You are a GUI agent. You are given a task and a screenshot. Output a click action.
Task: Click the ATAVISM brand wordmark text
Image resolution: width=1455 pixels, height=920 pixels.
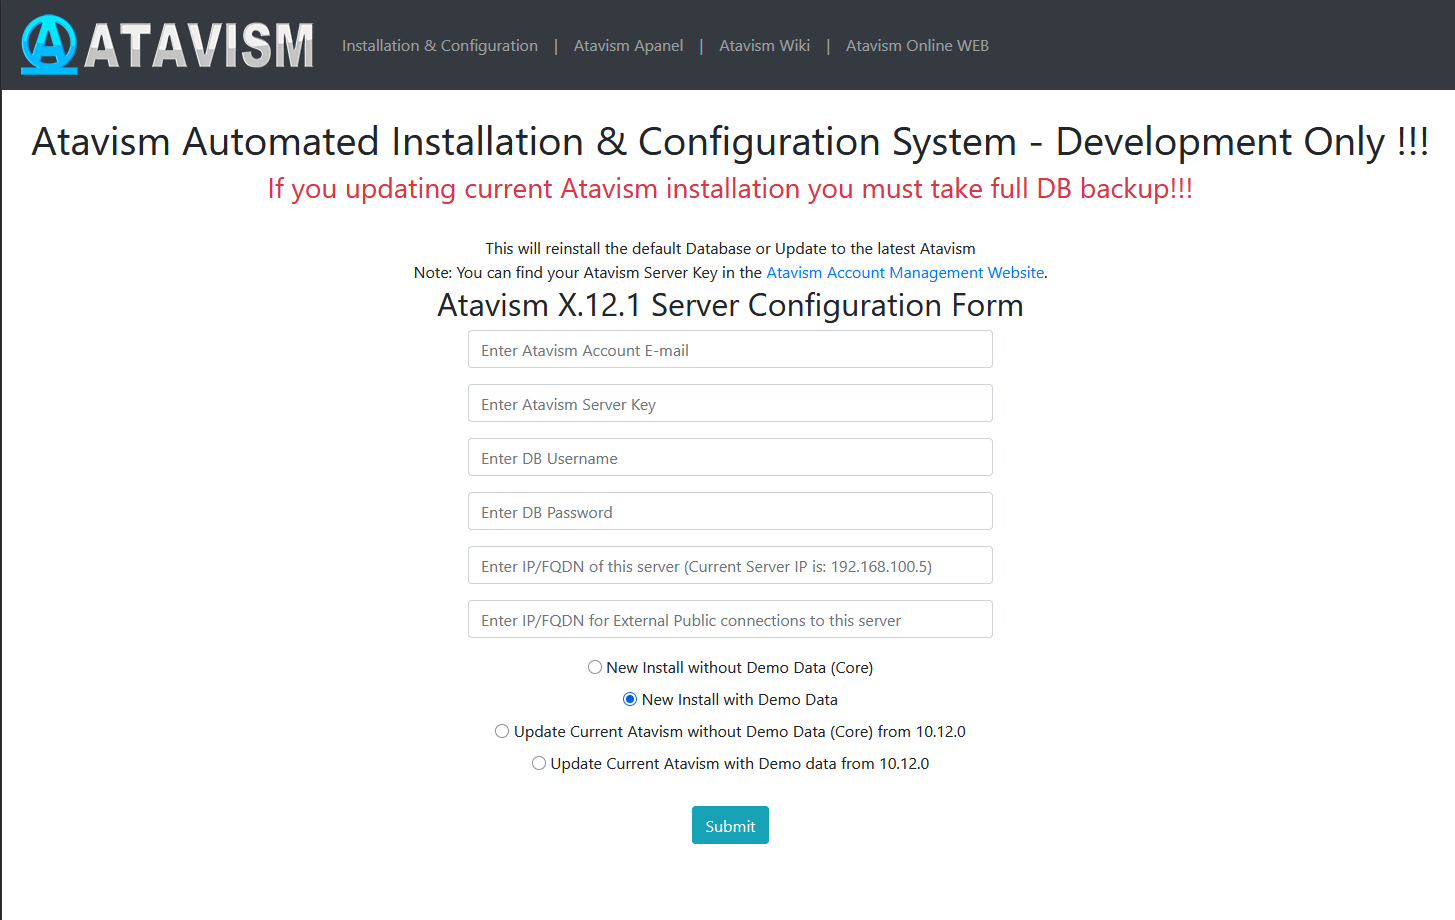tap(198, 46)
